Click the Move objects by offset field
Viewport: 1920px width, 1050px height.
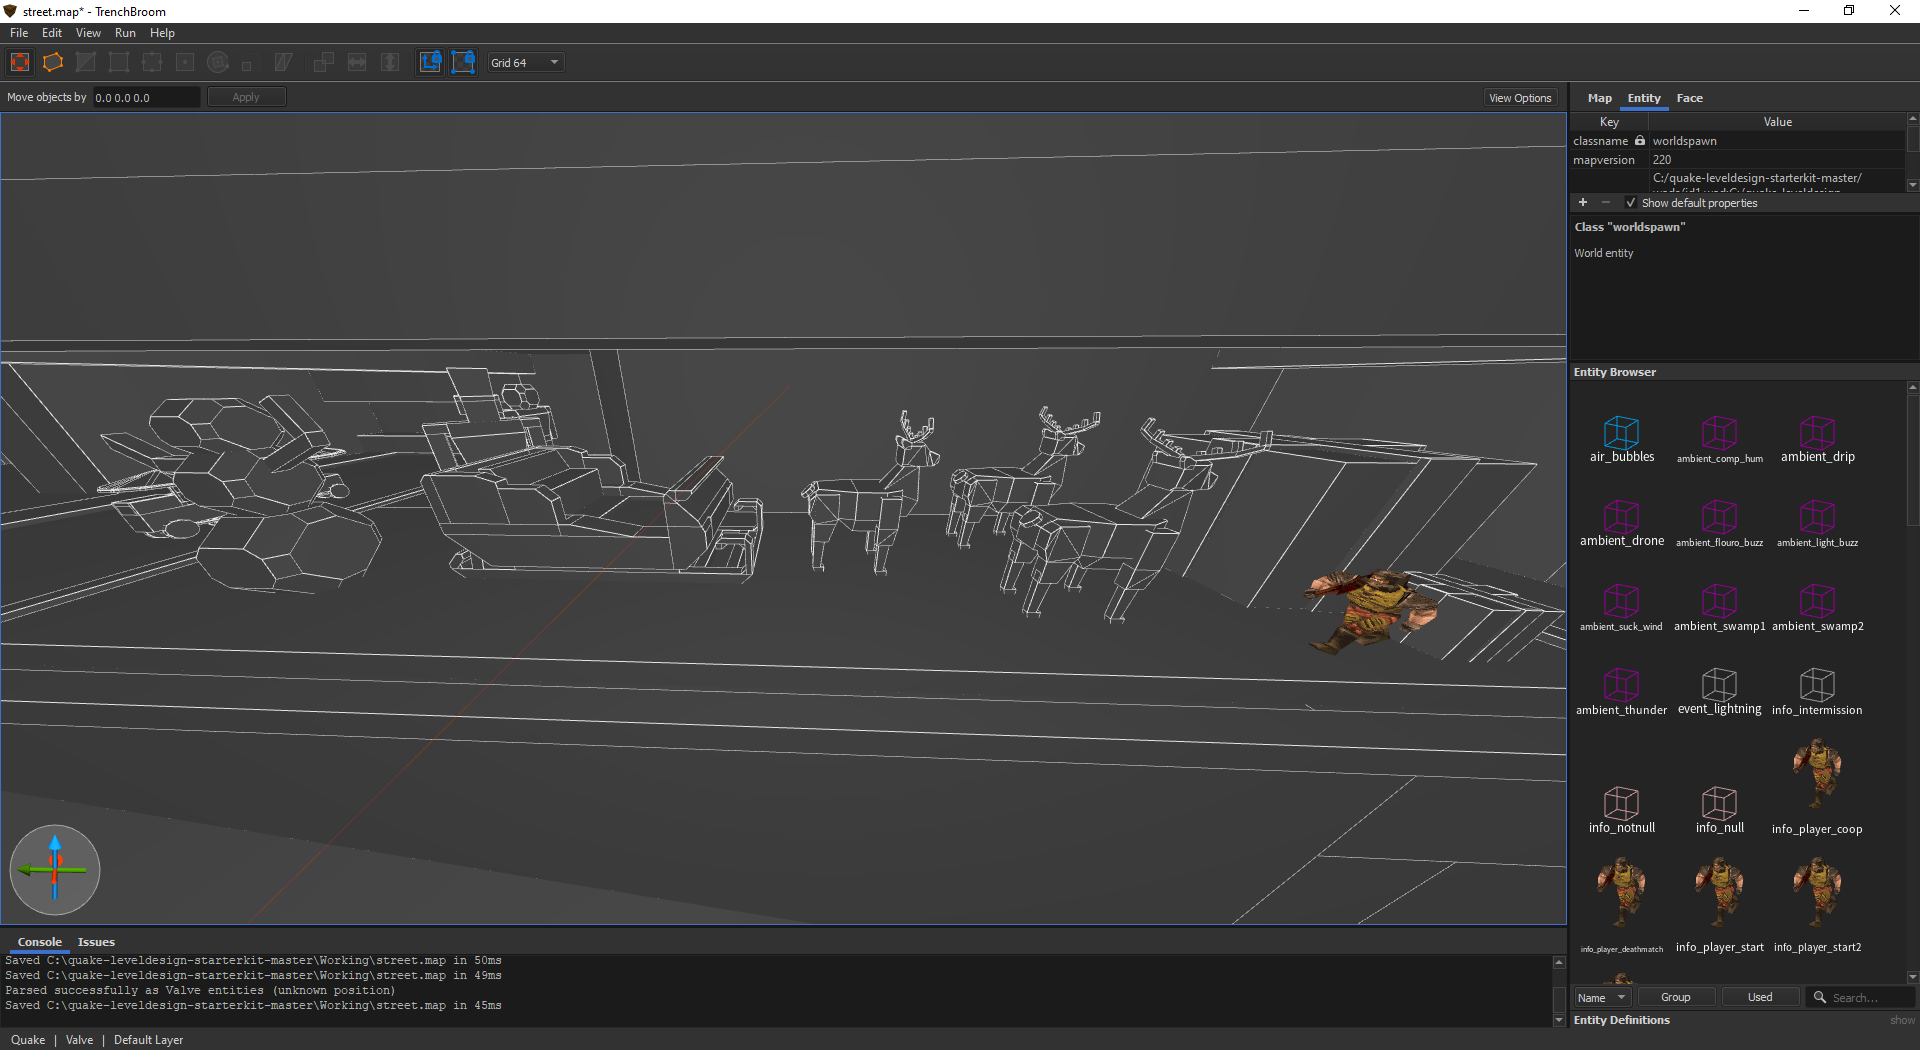(x=146, y=97)
